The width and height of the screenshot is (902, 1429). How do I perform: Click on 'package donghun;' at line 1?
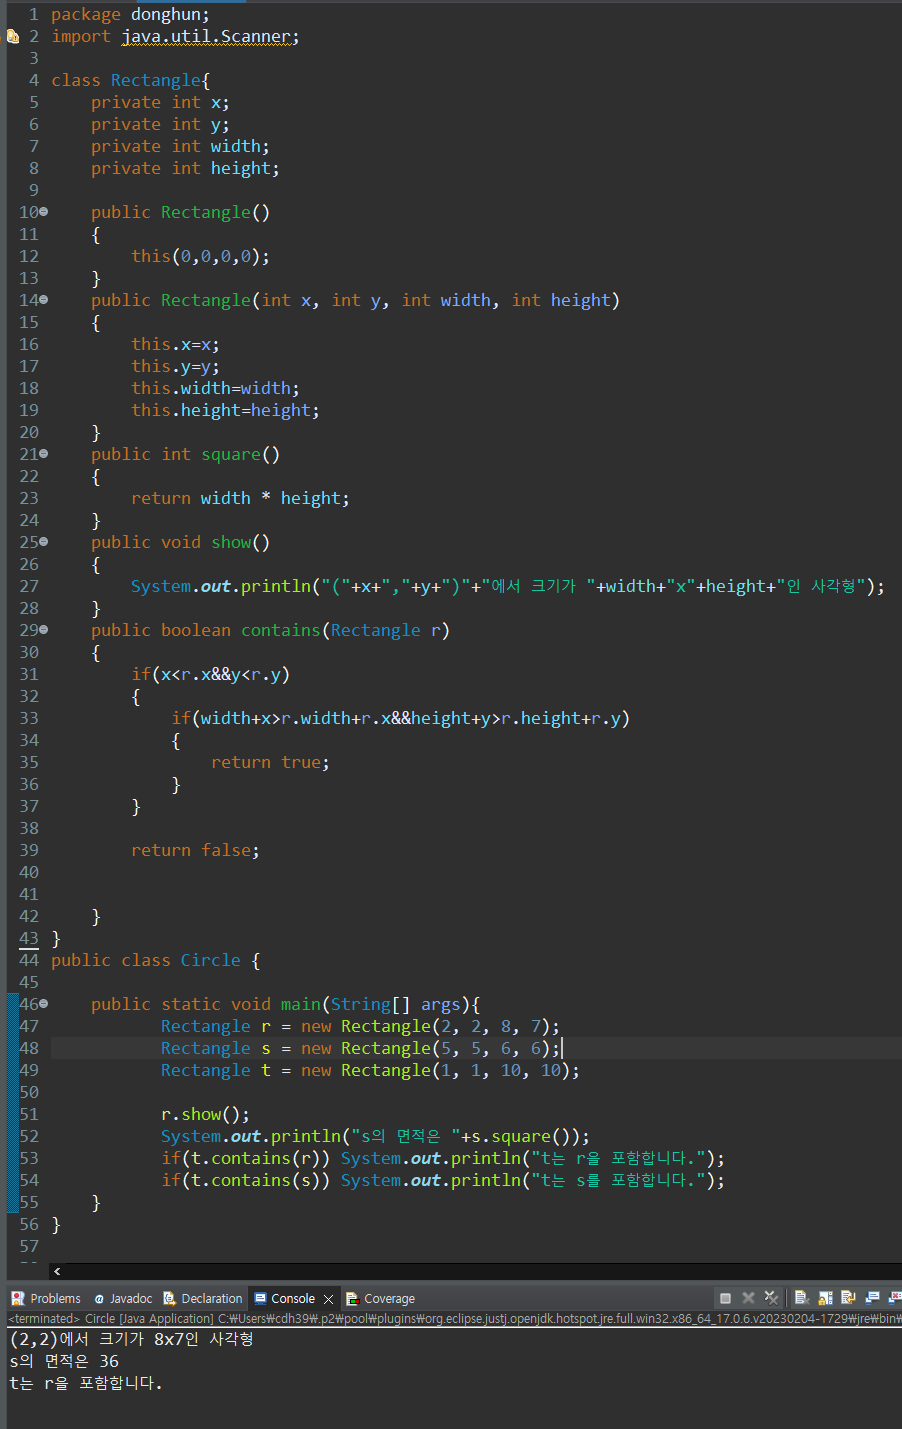[x=130, y=14]
